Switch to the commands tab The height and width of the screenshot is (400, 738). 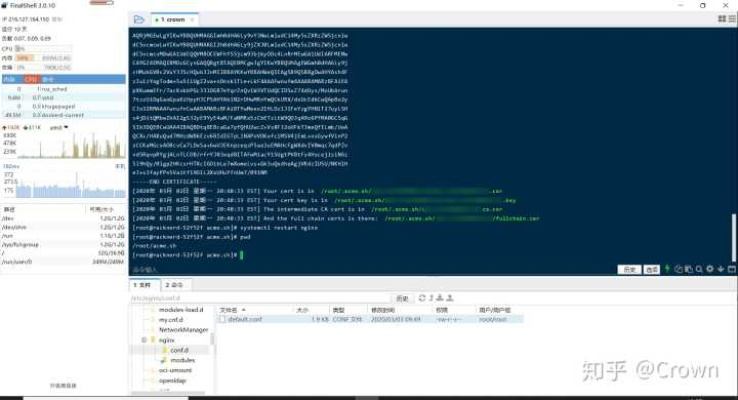[x=176, y=285]
